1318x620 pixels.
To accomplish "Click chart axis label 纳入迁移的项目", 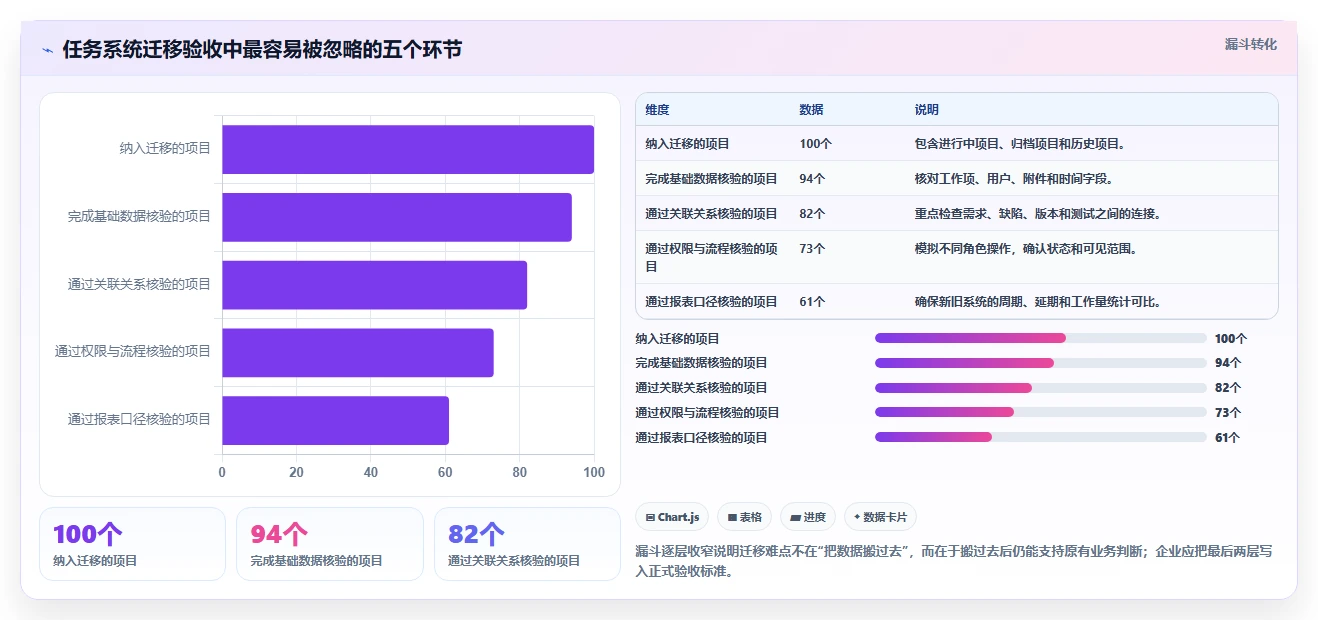I will [165, 149].
